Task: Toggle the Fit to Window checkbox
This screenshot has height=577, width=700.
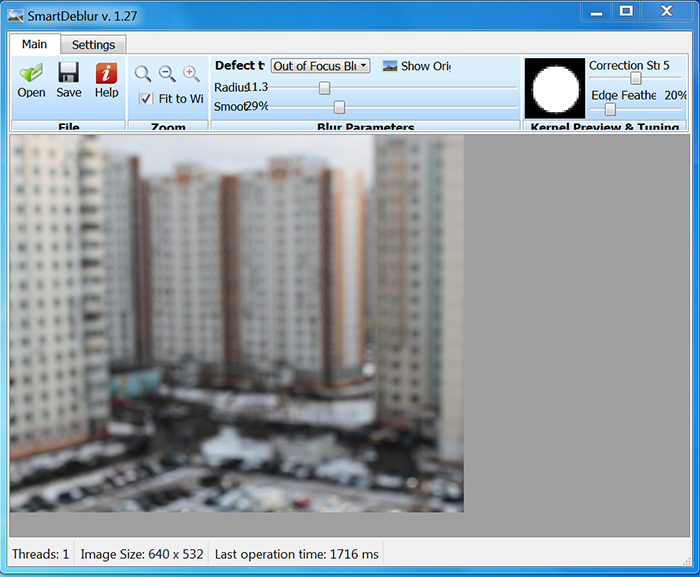Action: coord(146,98)
